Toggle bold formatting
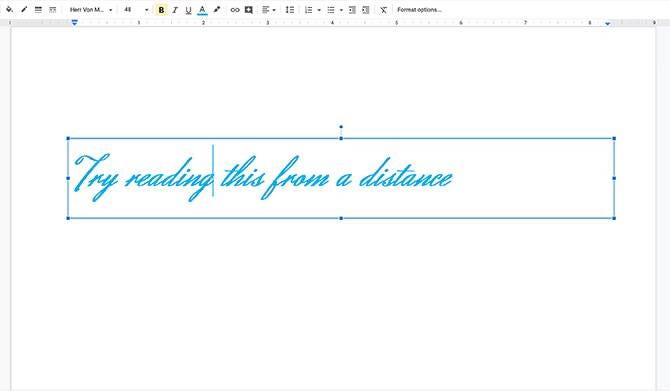The height and width of the screenshot is (391, 670). [x=161, y=10]
